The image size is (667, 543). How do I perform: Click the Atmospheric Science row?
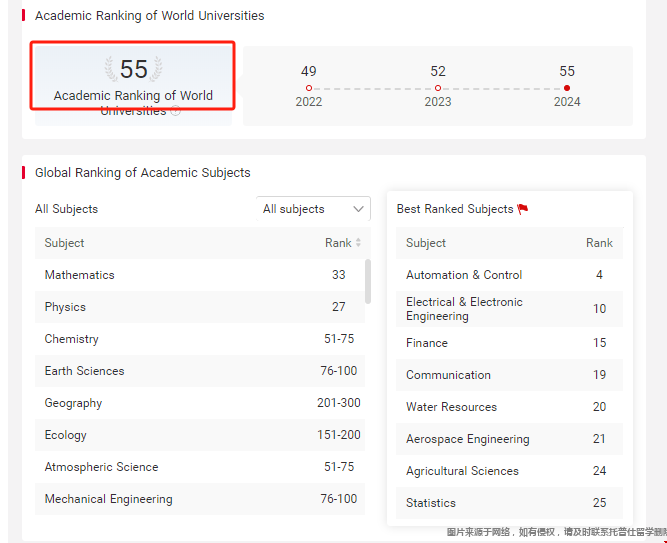pyautogui.click(x=200, y=467)
